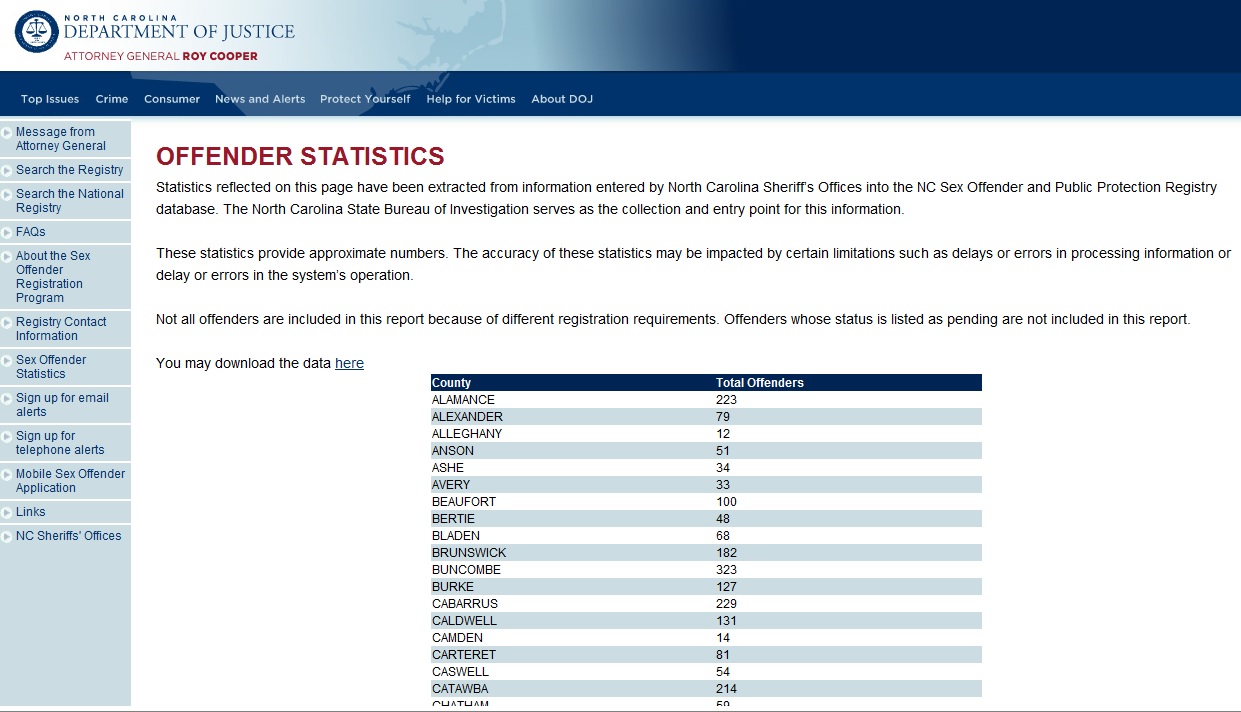Click arrow icon beside Links
The width and height of the screenshot is (1241, 712).
click(8, 512)
